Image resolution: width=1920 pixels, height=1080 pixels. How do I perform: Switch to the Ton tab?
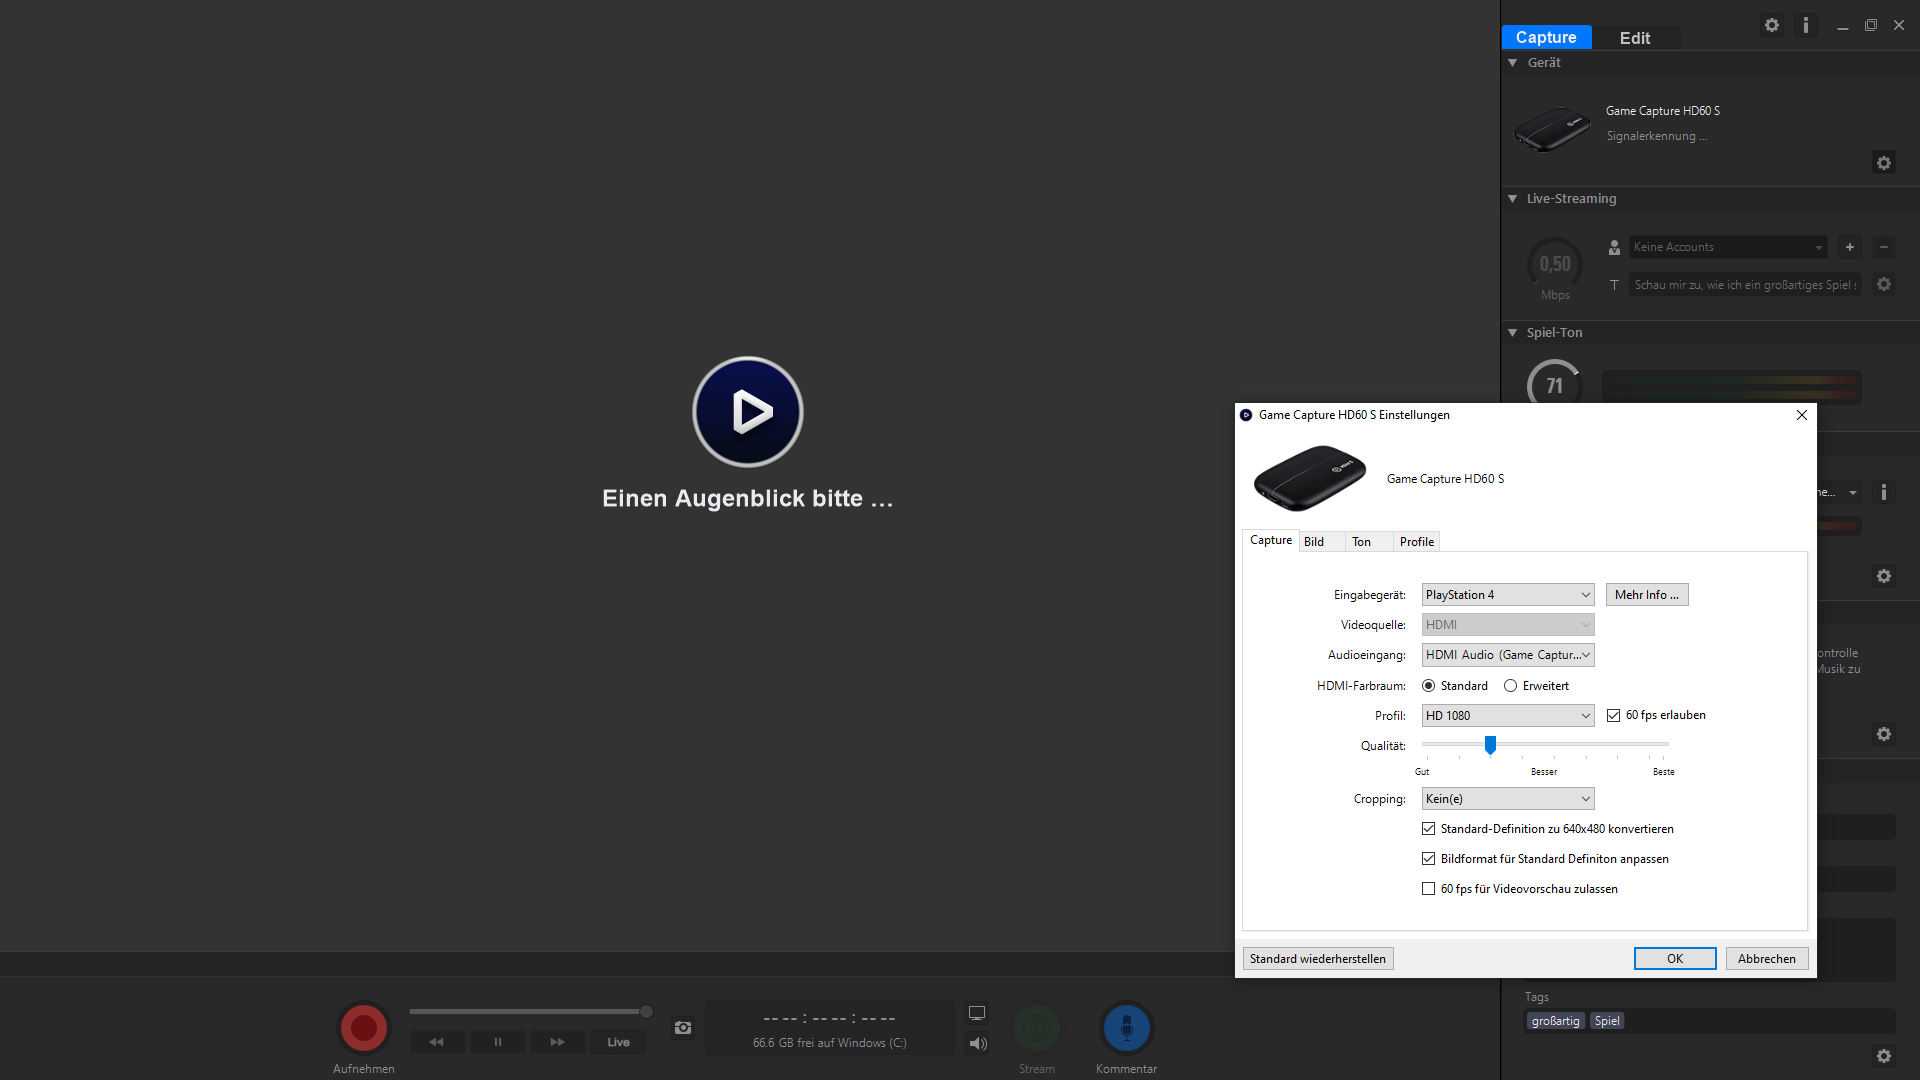click(x=1361, y=542)
